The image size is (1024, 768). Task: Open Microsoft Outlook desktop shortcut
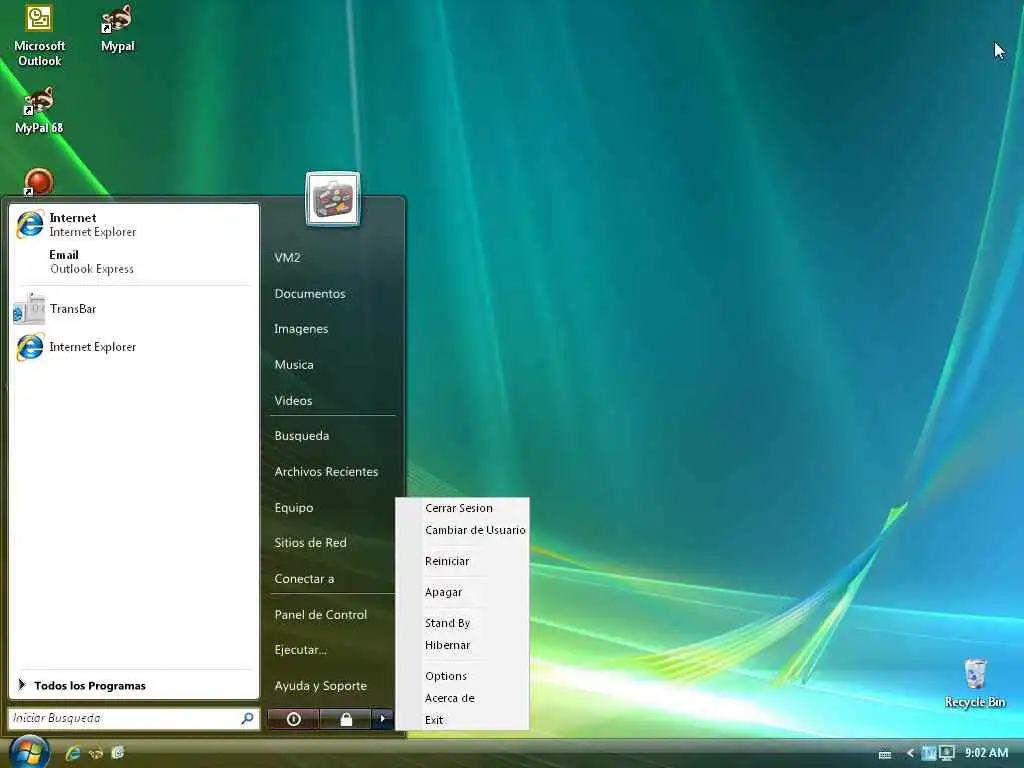pyautogui.click(x=39, y=35)
